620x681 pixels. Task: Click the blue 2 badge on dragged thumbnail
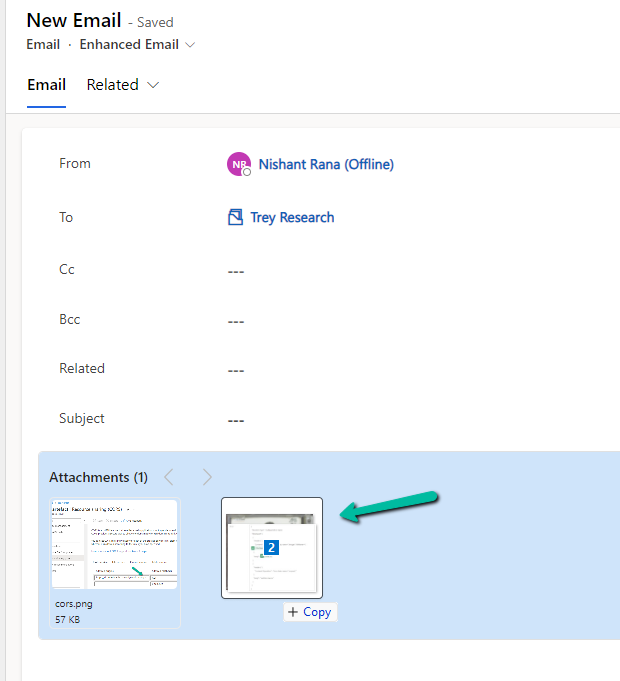coord(271,547)
